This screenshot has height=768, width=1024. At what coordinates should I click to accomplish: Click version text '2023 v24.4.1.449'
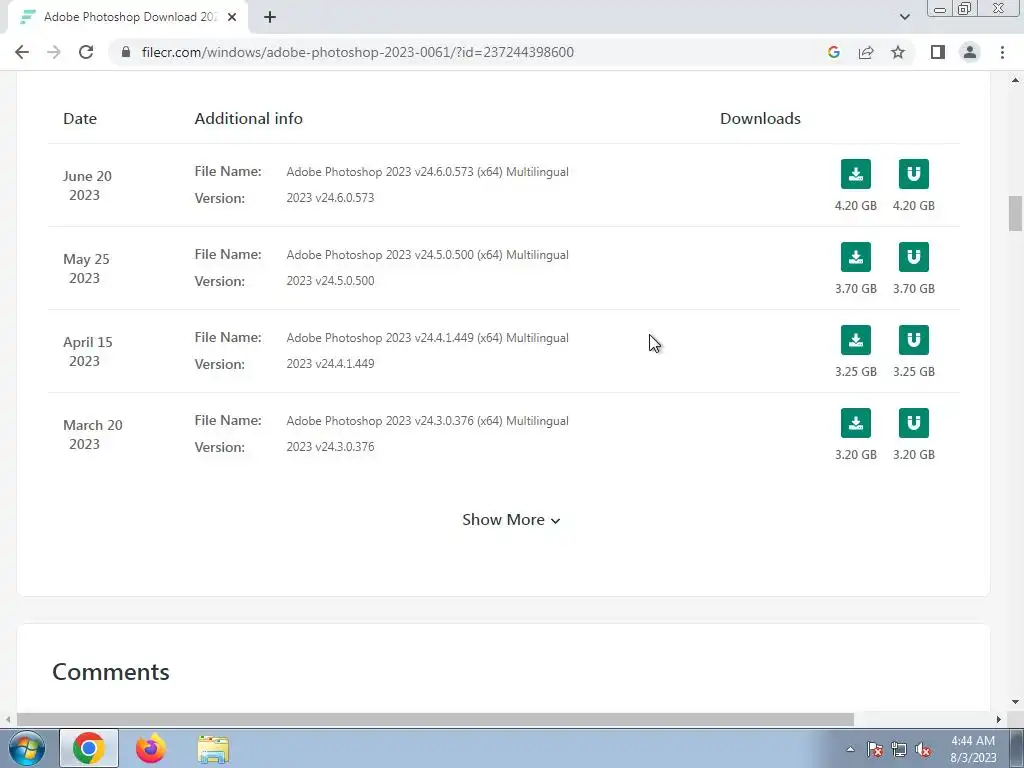(330, 364)
